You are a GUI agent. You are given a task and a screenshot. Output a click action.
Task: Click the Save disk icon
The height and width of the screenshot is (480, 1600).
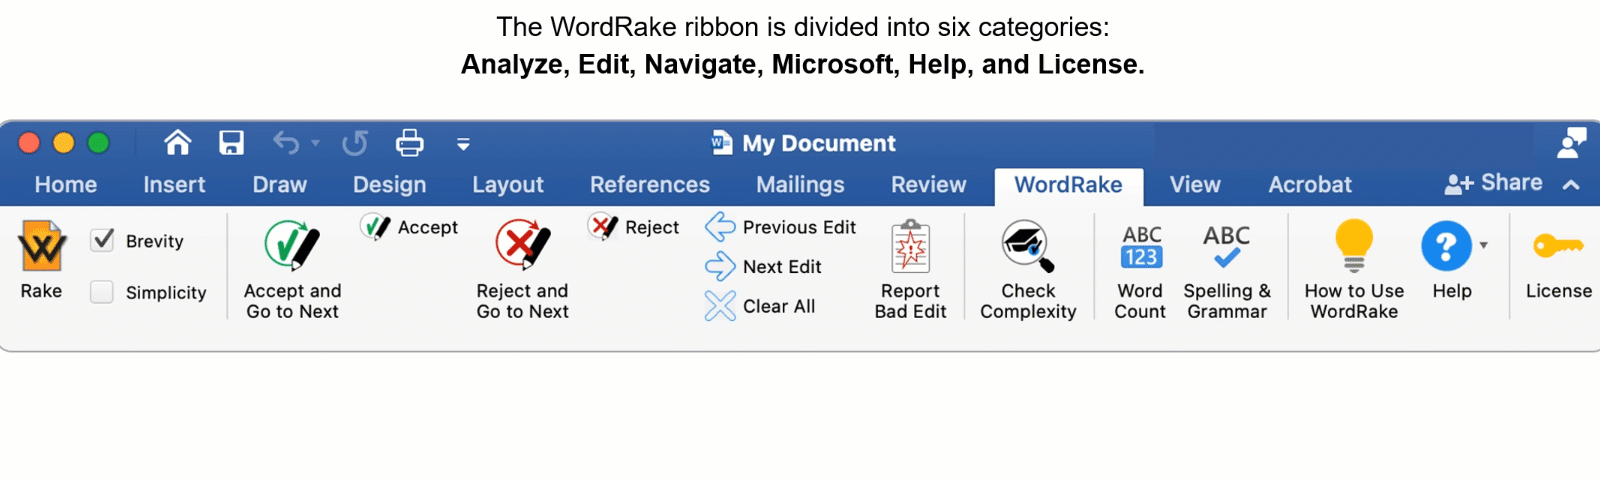(x=232, y=143)
